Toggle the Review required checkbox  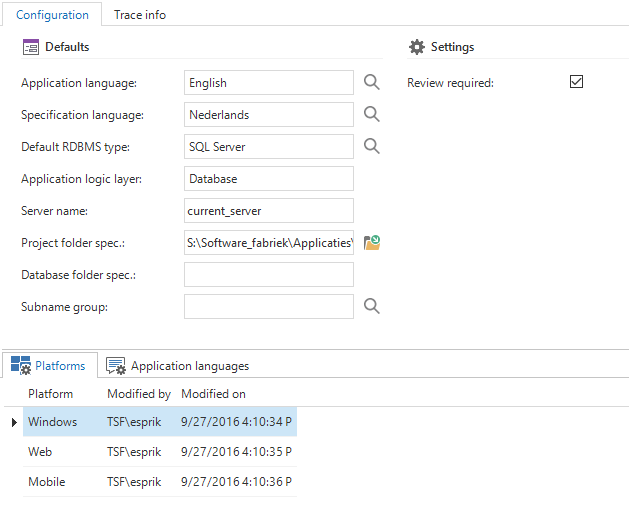click(x=576, y=82)
